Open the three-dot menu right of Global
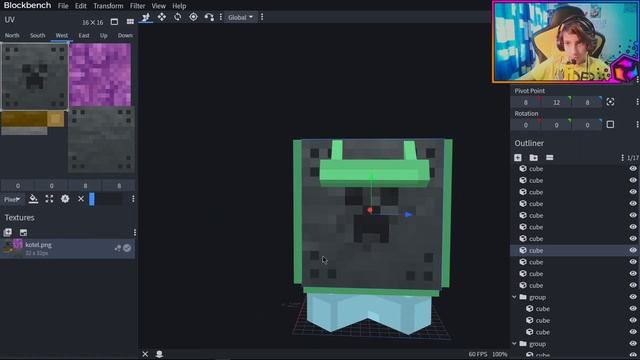 262,17
